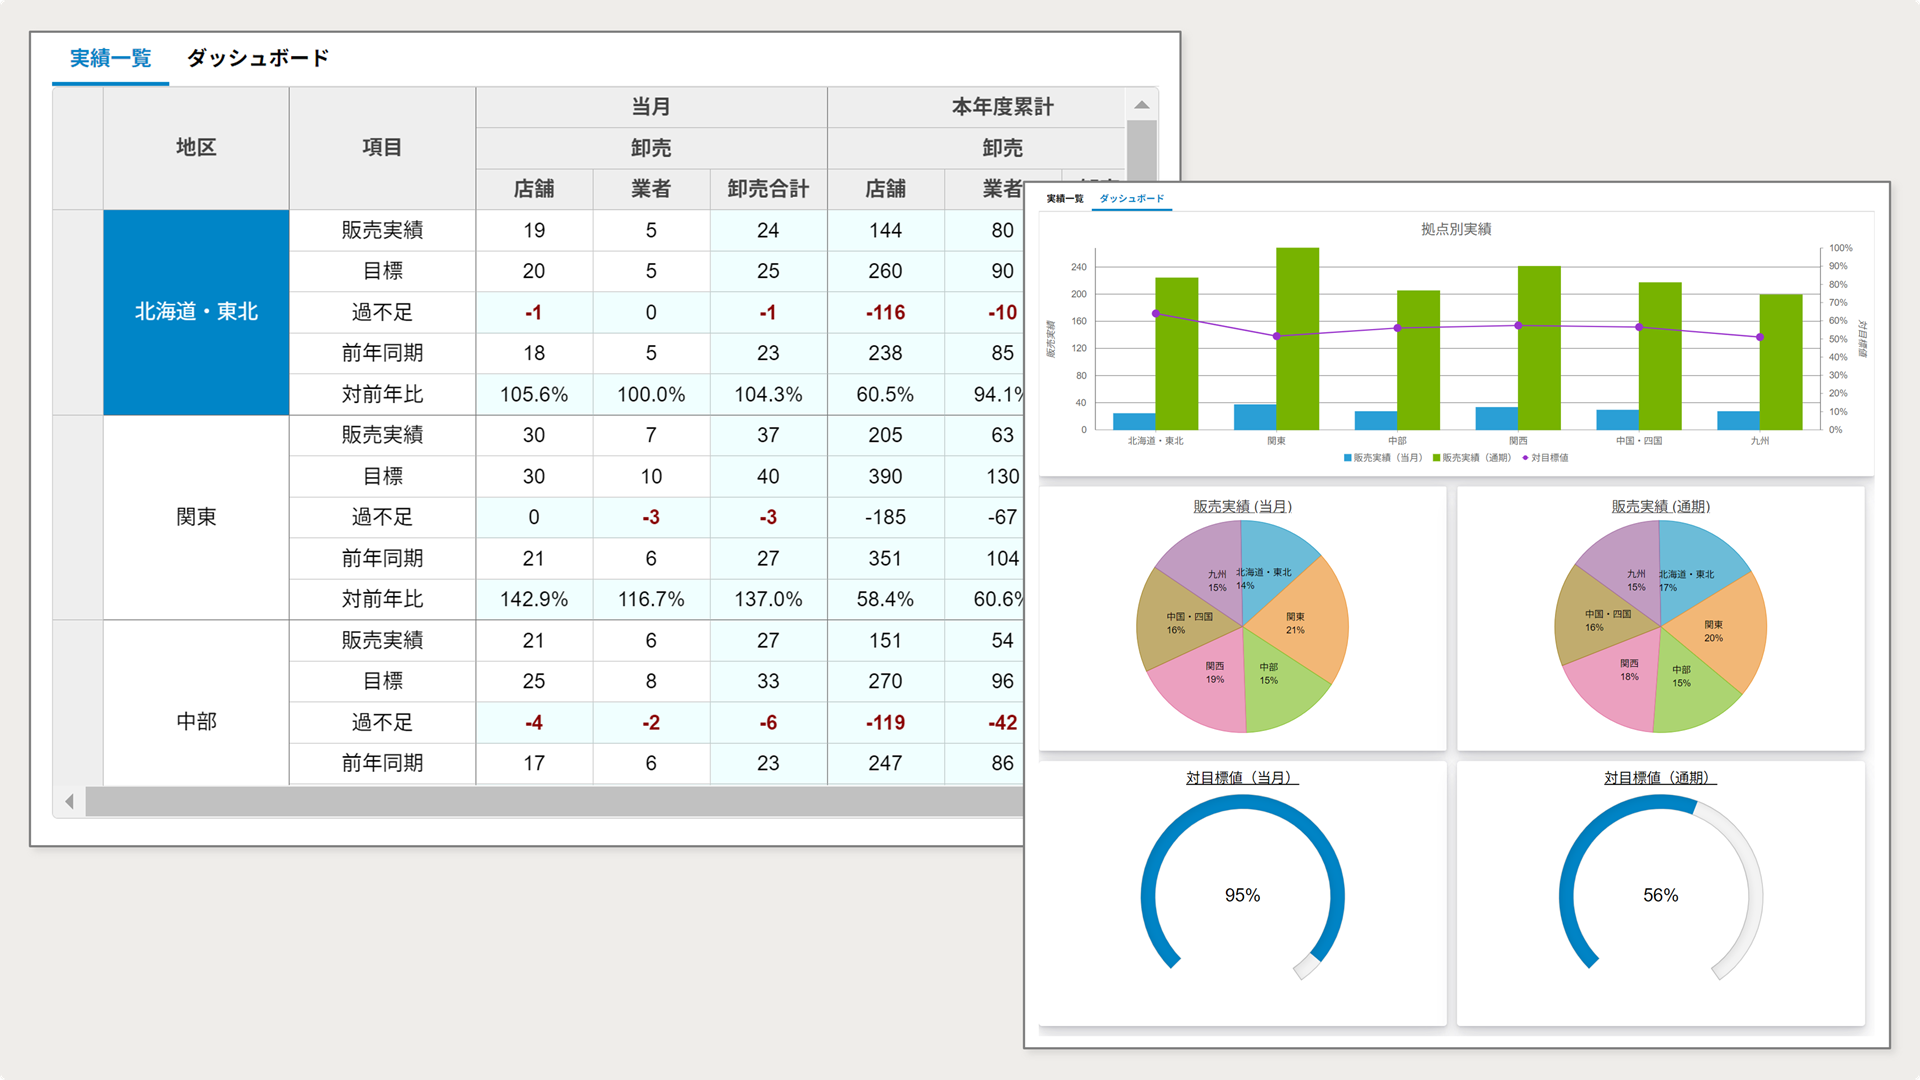Viewport: 1920px width, 1080px height.
Task: Select the 中部 region cell
Action: (196, 722)
